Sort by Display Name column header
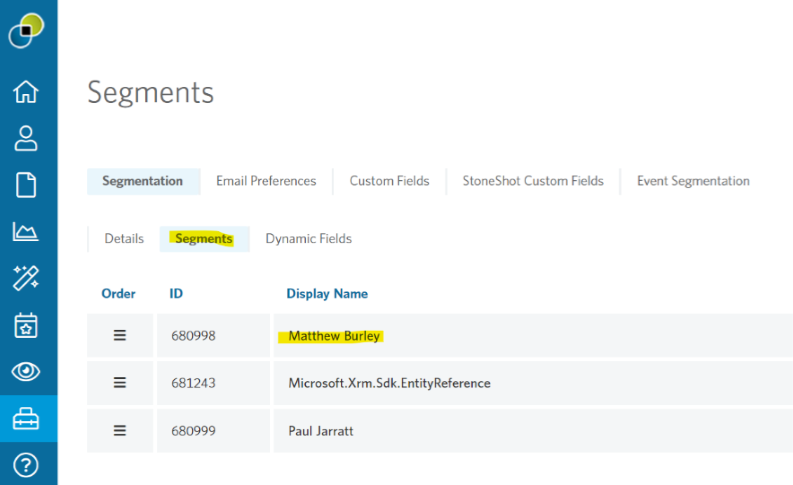Viewport: 793px width, 485px height. 327,294
